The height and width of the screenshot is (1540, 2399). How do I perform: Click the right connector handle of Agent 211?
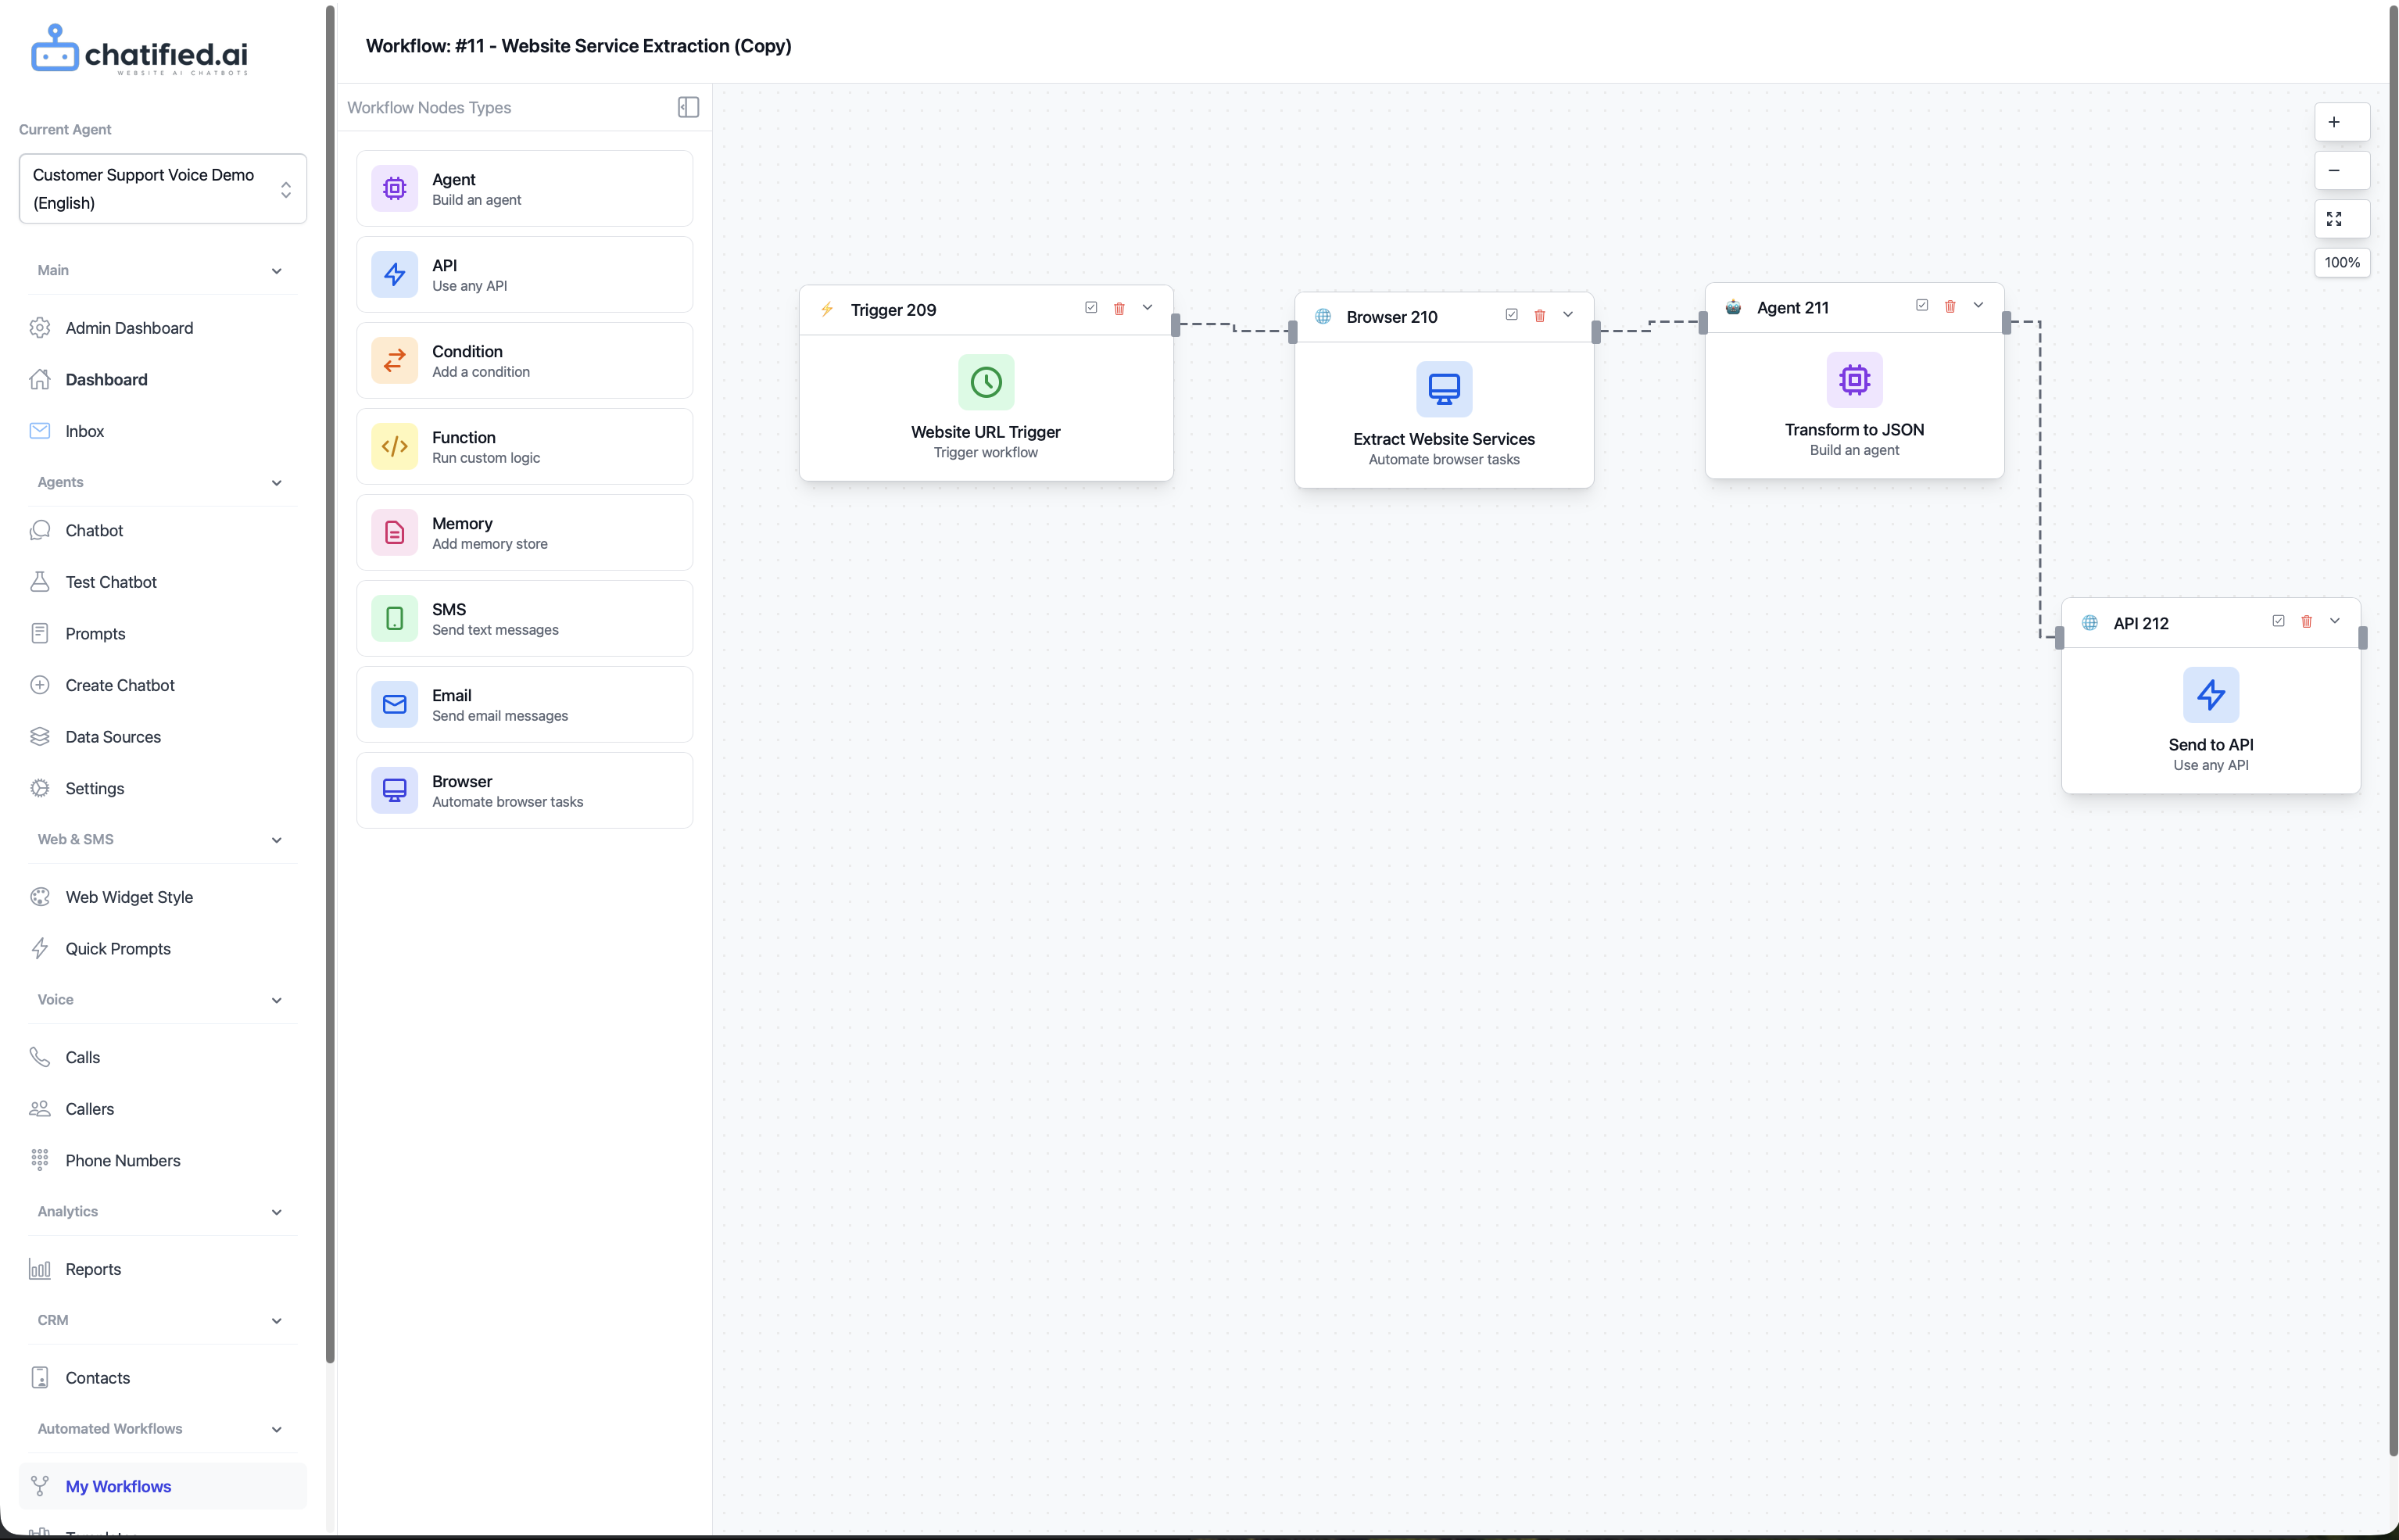2006,322
